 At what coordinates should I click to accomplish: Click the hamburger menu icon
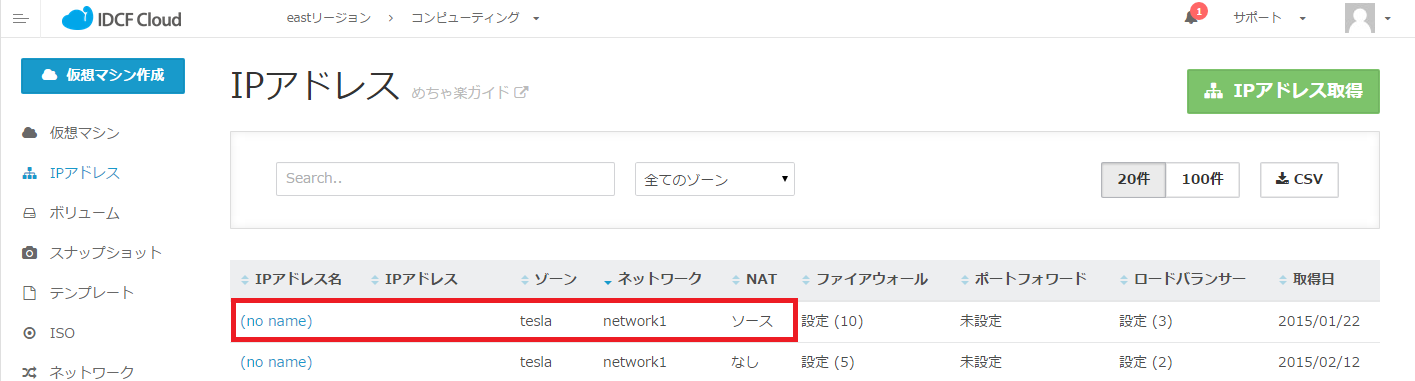(x=20, y=18)
